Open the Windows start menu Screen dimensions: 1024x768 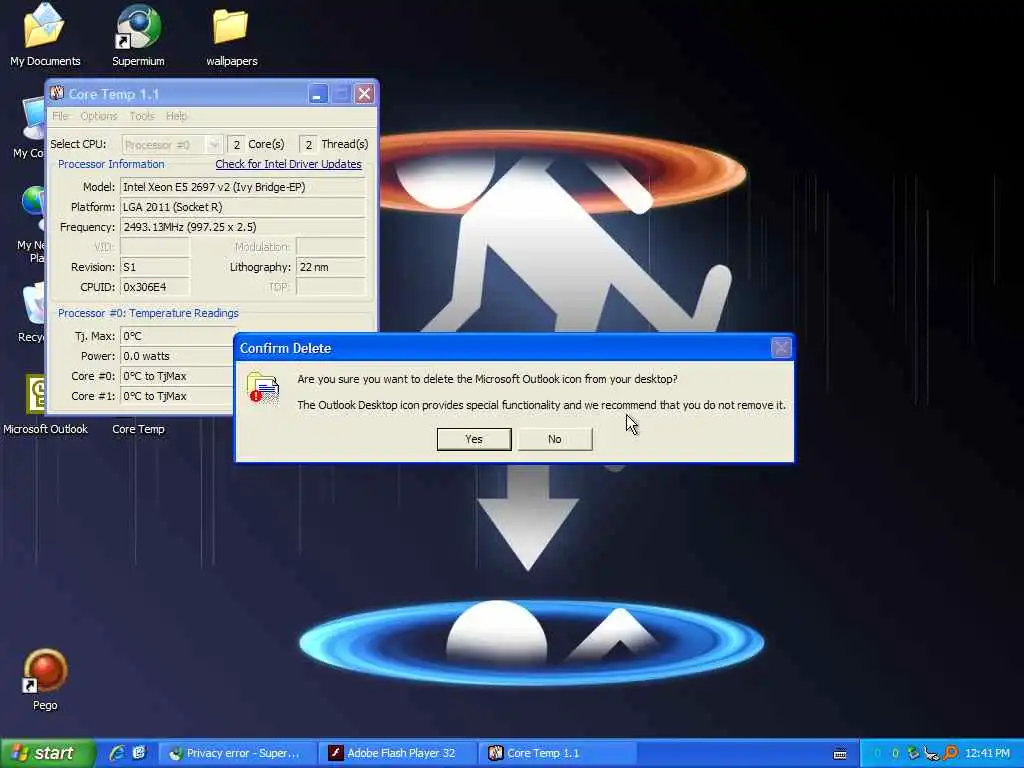tap(47, 754)
